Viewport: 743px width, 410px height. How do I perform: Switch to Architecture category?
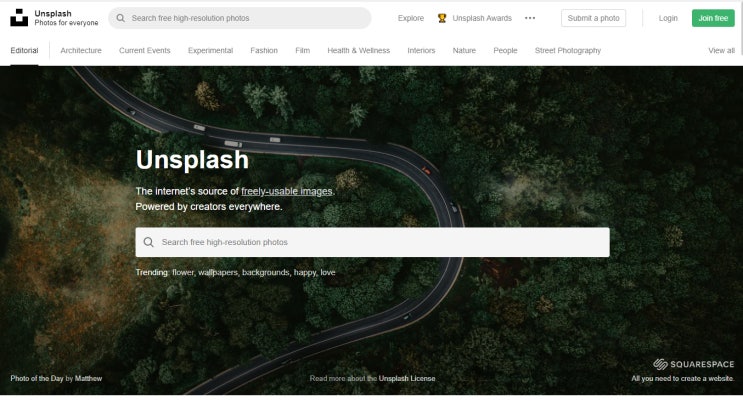81,50
